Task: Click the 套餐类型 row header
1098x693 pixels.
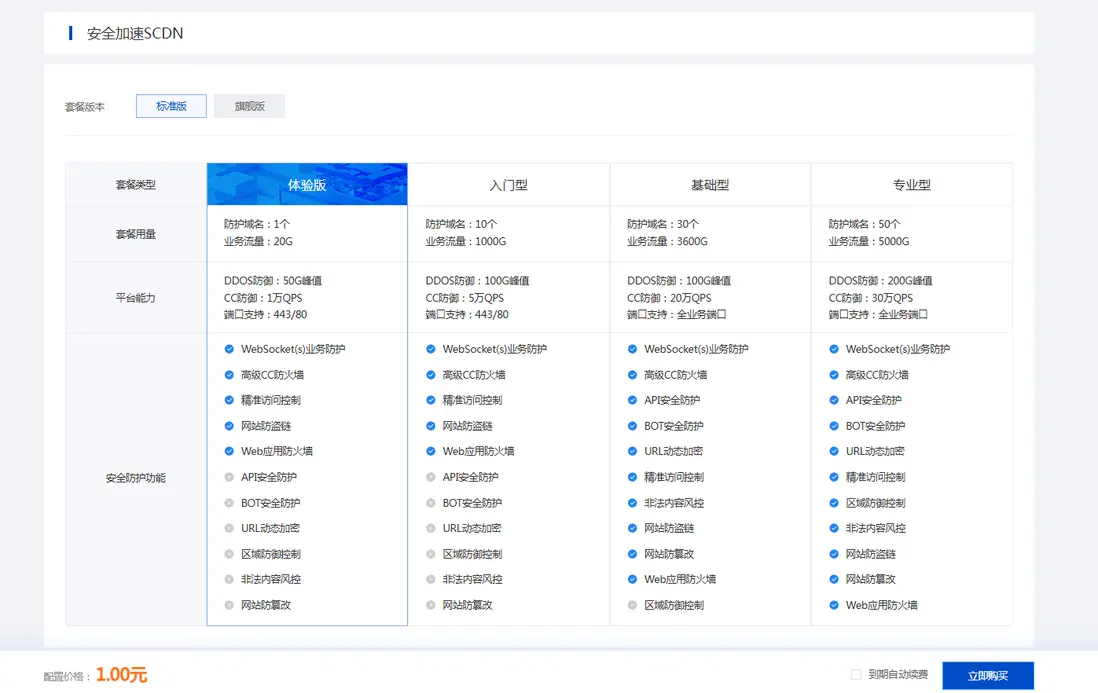Action: [x=136, y=185]
